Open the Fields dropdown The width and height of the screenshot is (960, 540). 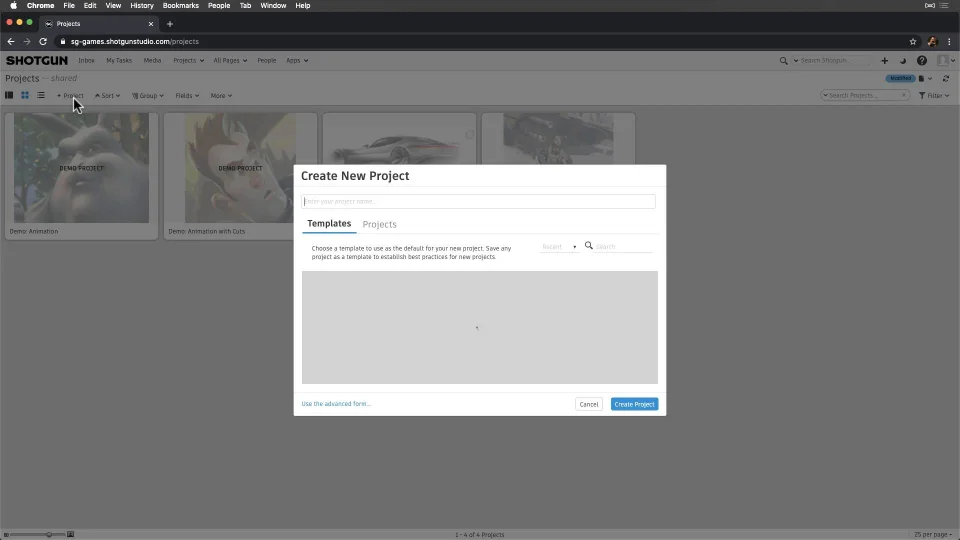click(187, 96)
